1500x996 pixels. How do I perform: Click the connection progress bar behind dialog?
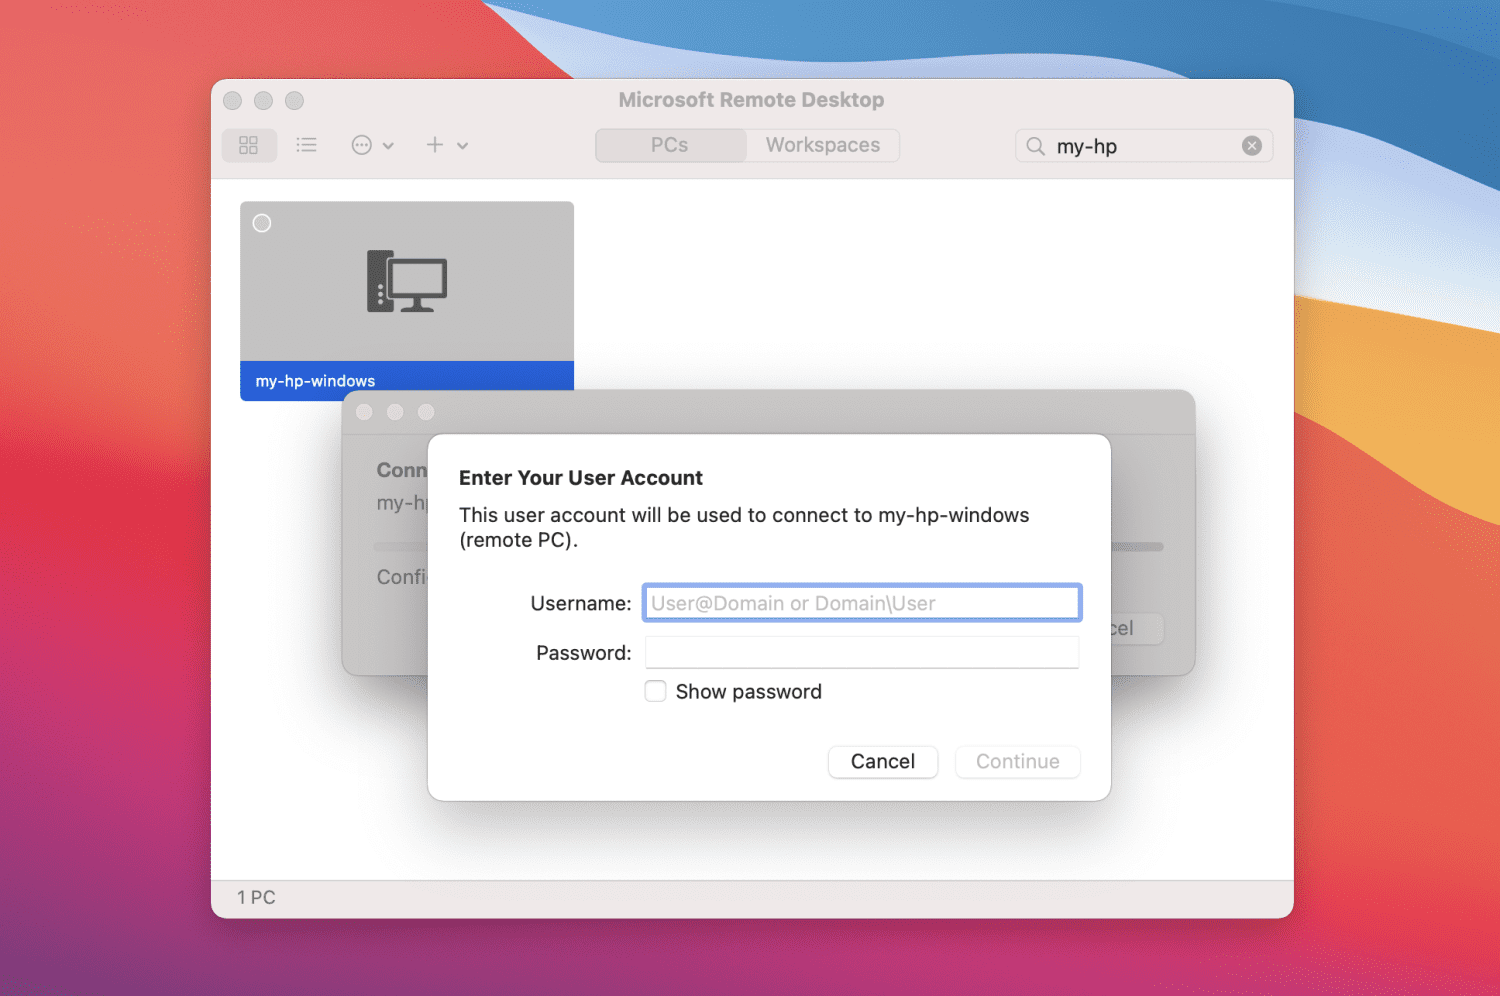tap(1137, 547)
